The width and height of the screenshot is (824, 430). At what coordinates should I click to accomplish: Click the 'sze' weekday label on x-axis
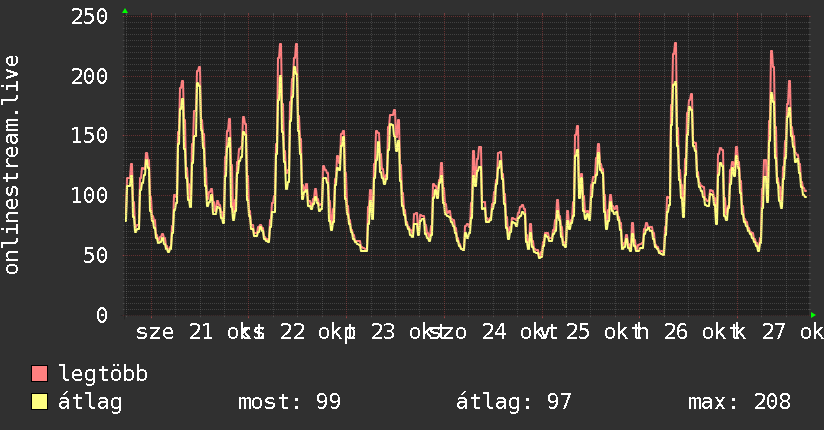tap(154, 333)
